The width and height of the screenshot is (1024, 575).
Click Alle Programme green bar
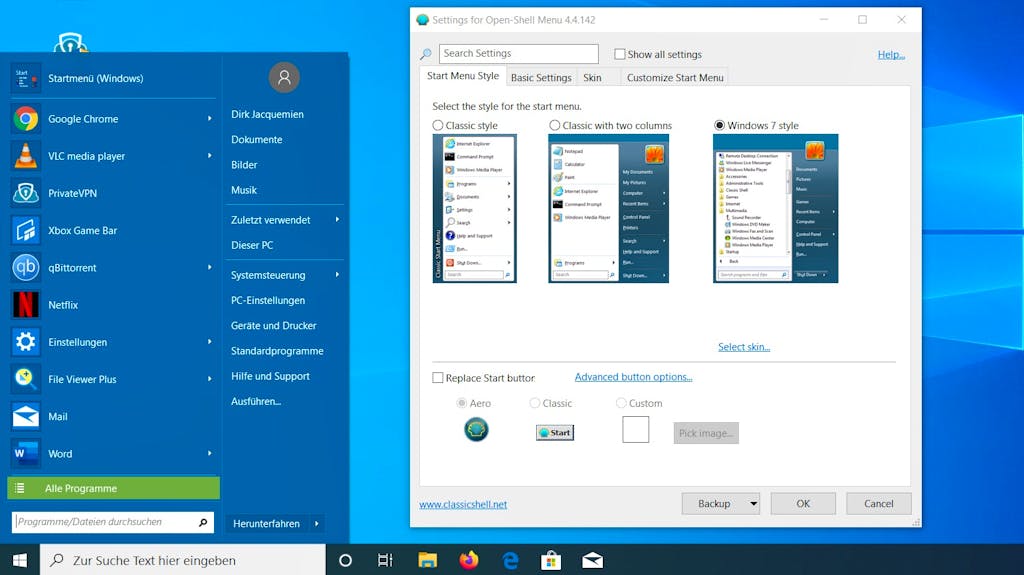pos(114,488)
